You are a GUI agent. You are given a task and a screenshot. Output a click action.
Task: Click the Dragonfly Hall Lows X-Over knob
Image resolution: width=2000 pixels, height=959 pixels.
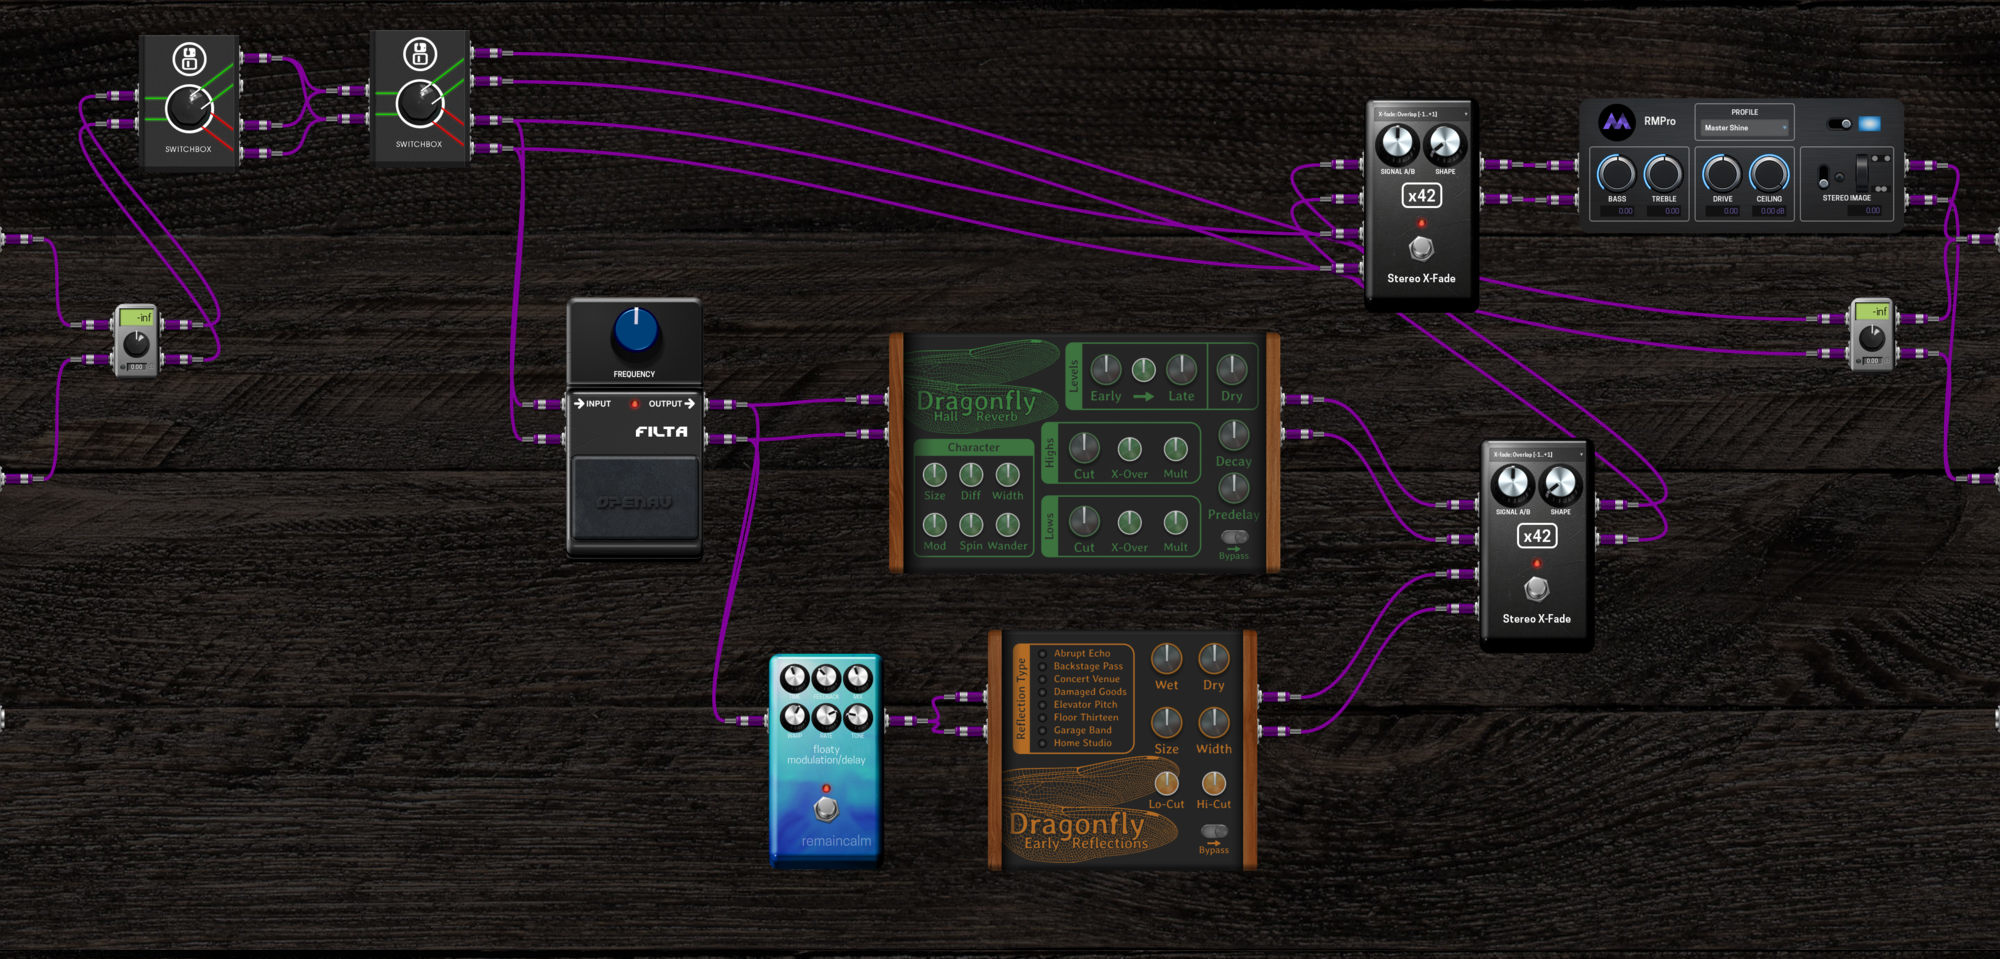1129,522
